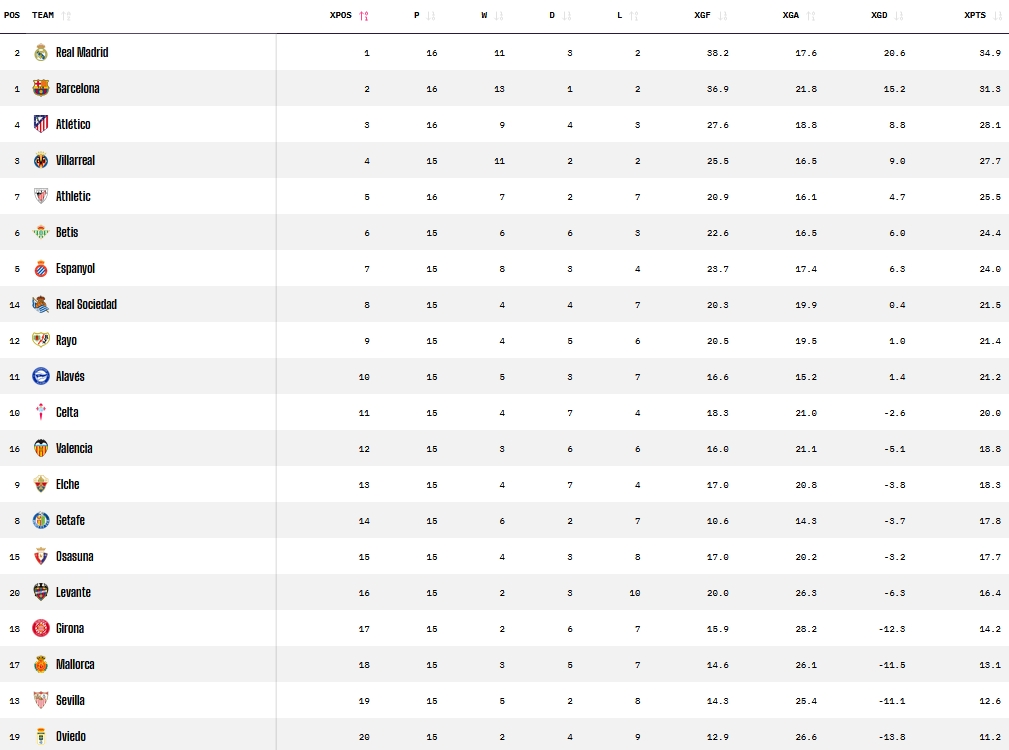Click the Betis club crest
Image resolution: width=1009 pixels, height=750 pixels.
(x=40, y=232)
